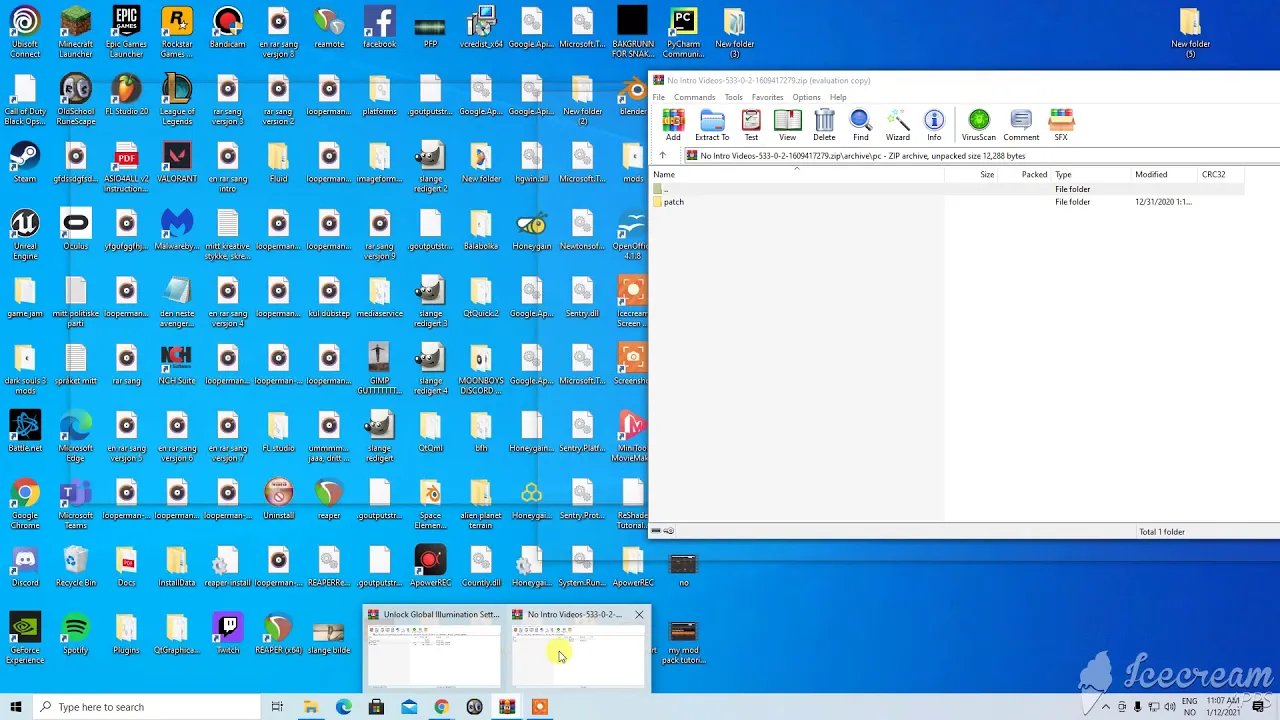Open the Action Center notifications icon

(1258, 707)
